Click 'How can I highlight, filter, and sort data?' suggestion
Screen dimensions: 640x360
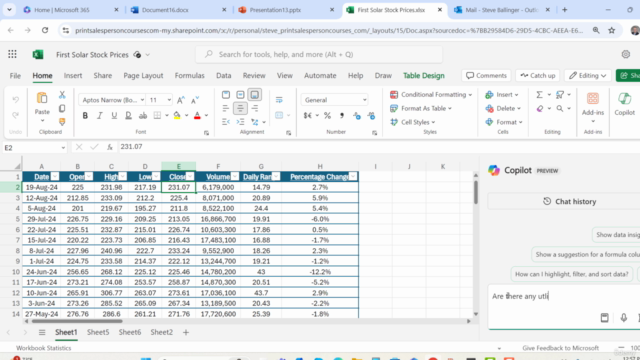(571, 274)
